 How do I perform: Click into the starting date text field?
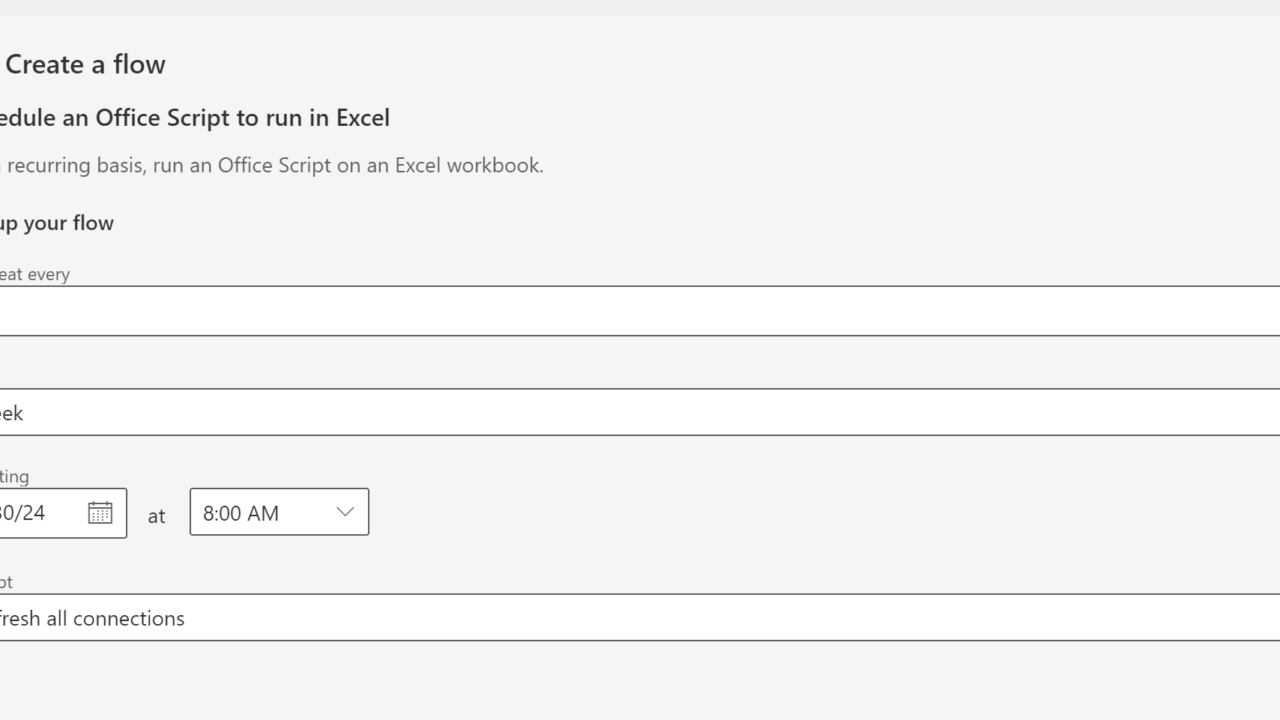35,513
